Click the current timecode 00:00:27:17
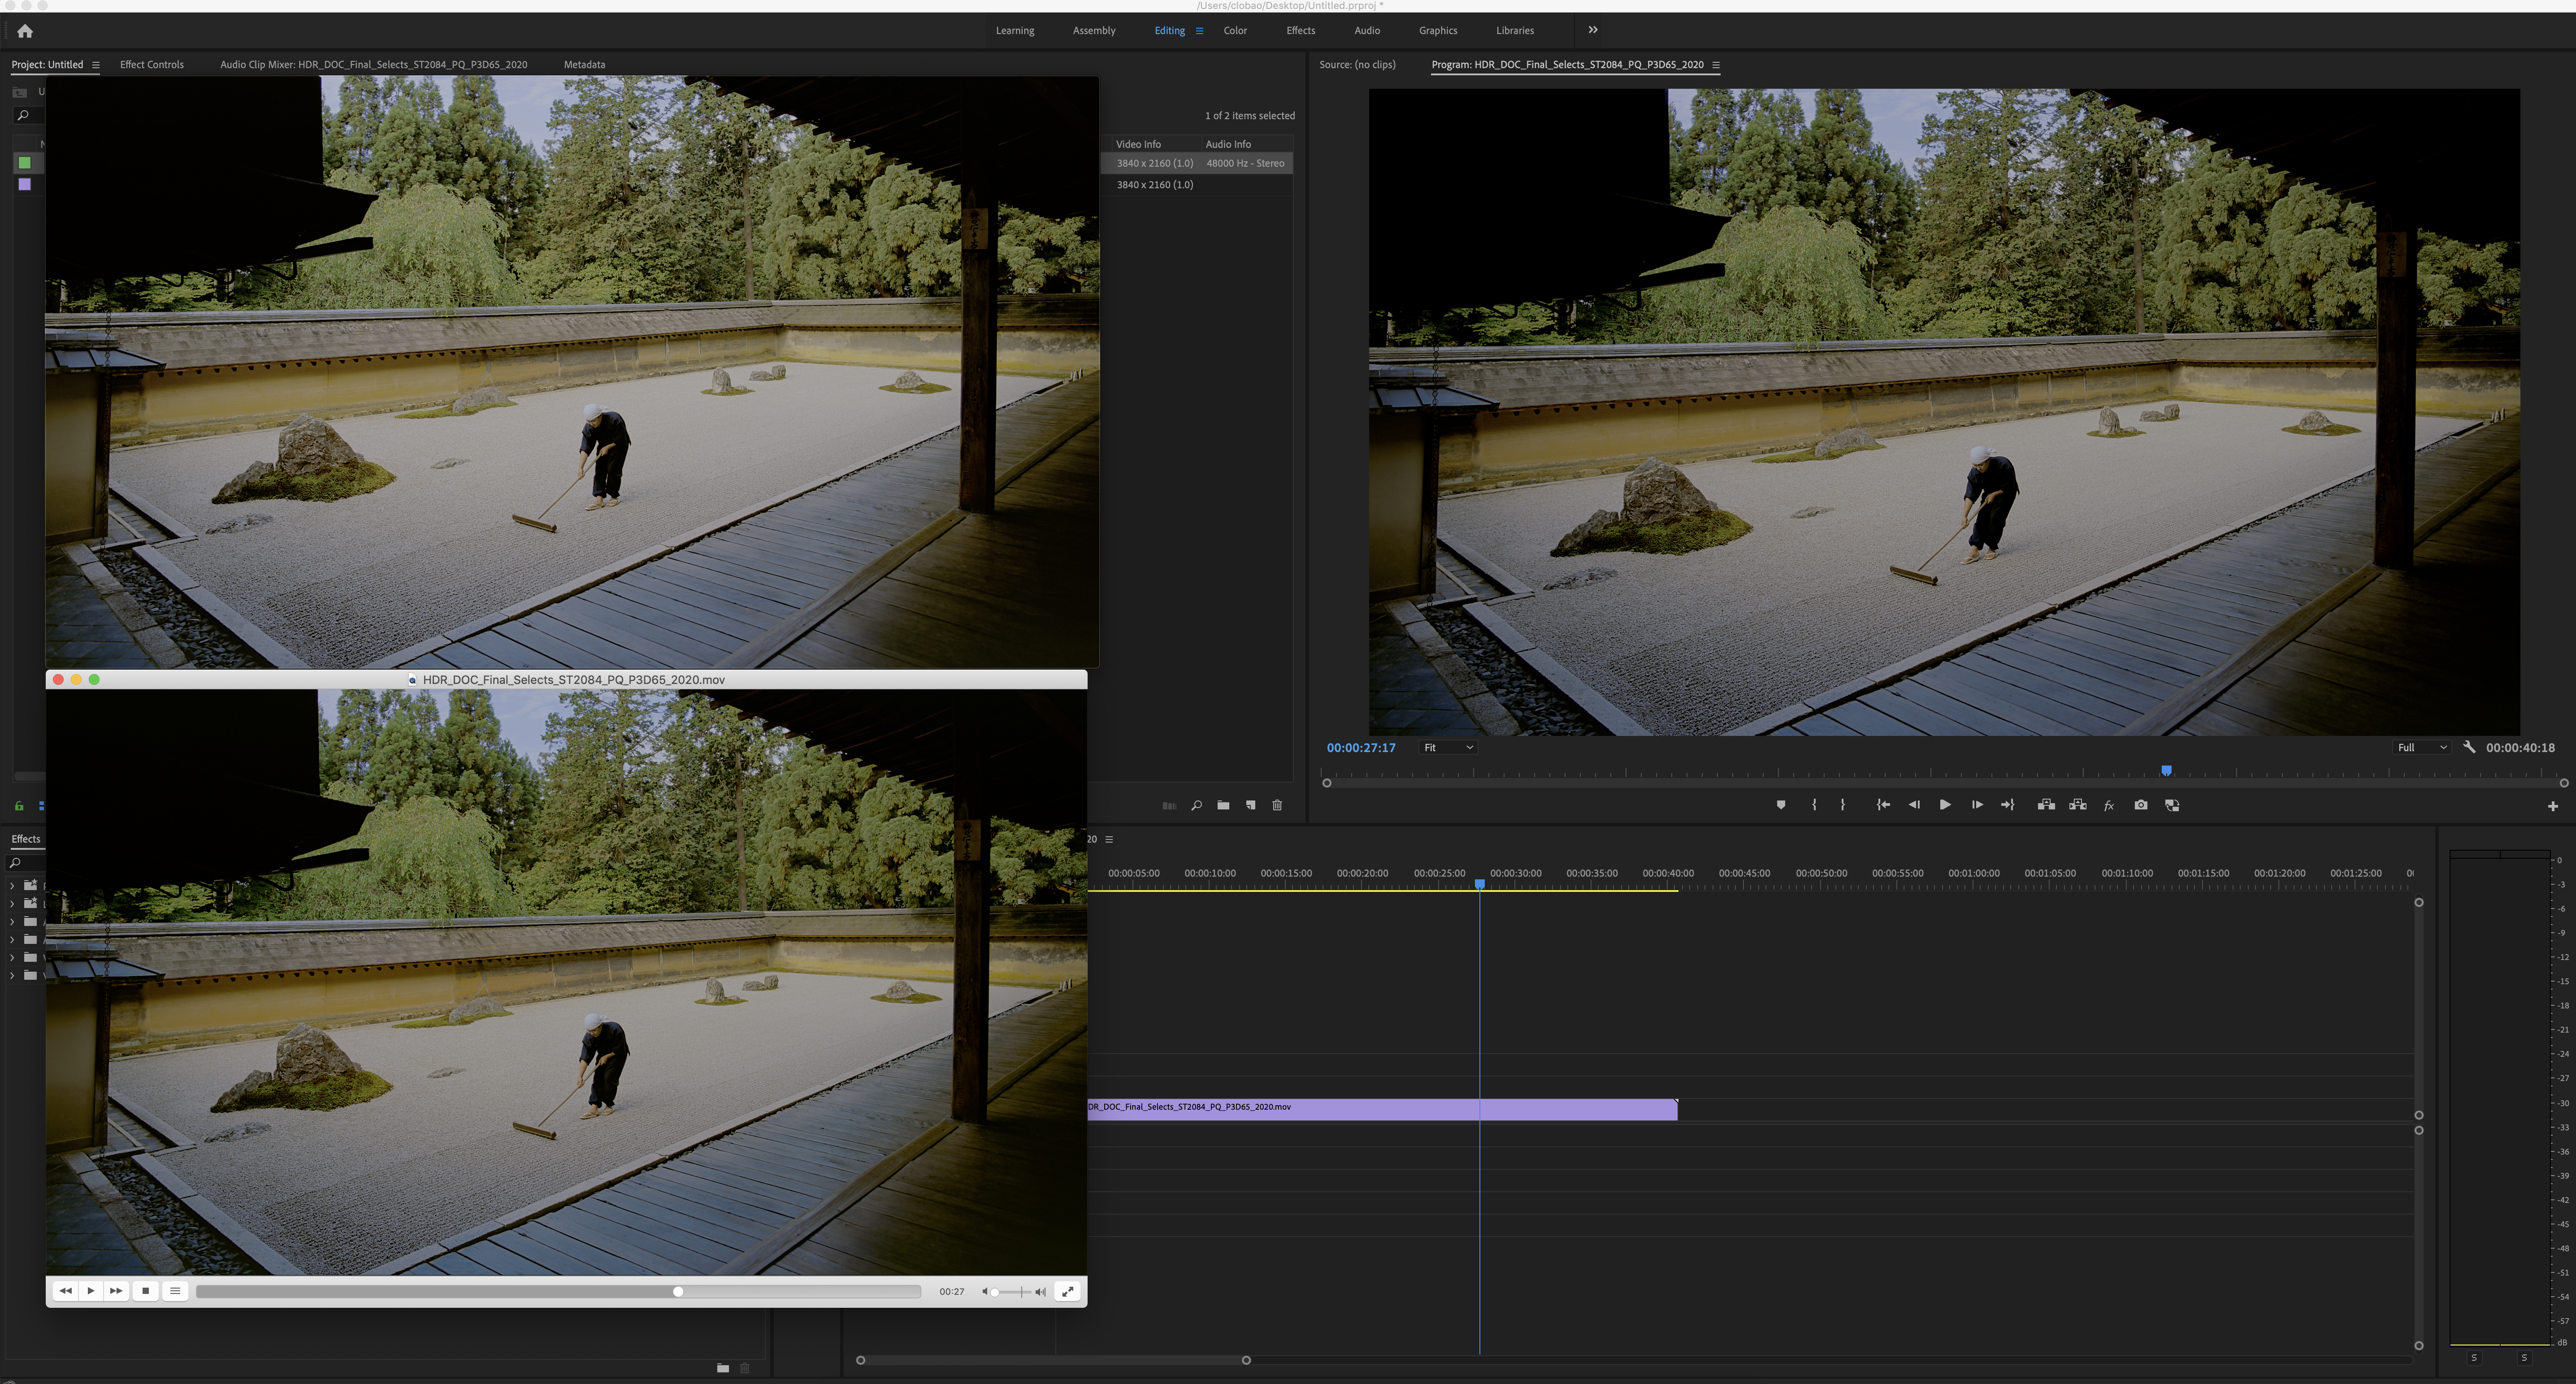Viewport: 2576px width, 1384px height. click(x=1361, y=747)
